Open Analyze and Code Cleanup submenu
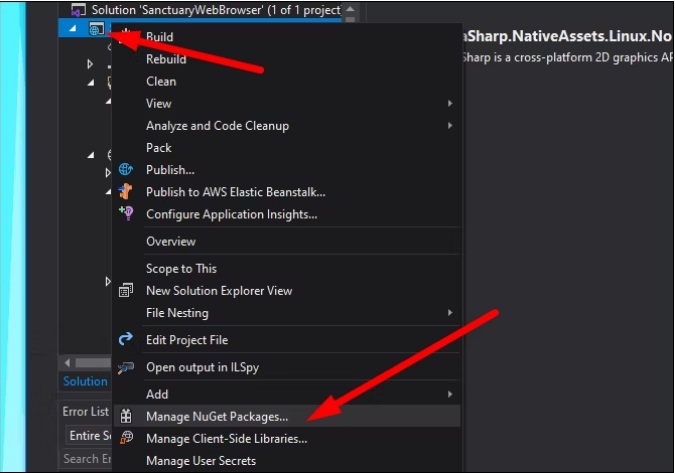675x473 pixels. pyautogui.click(x=286, y=126)
